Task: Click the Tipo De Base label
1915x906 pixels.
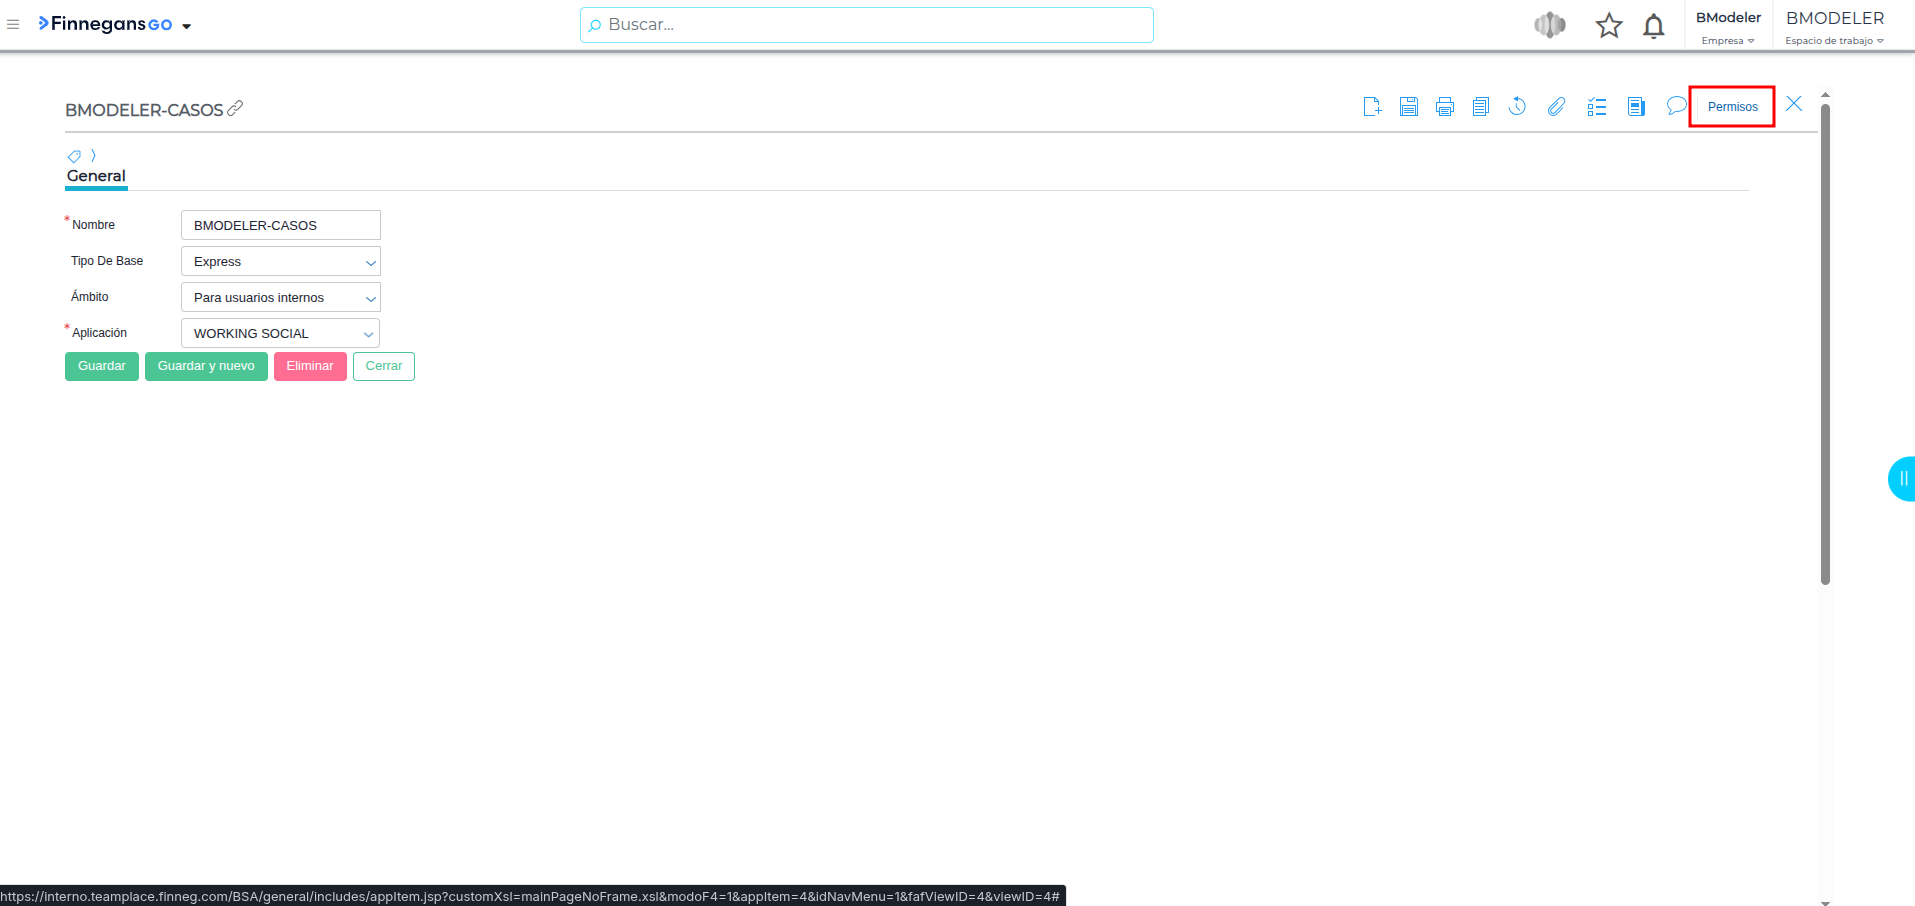Action: 107,261
